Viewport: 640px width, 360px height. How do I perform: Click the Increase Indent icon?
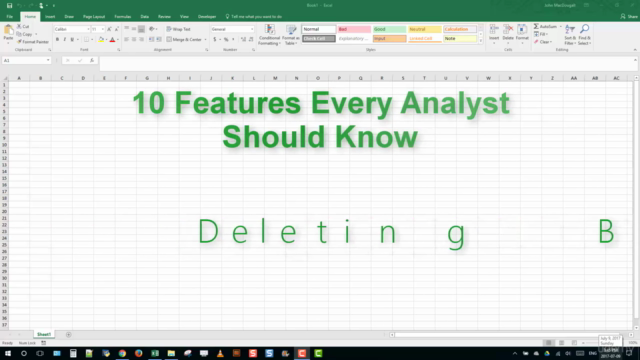[159, 40]
